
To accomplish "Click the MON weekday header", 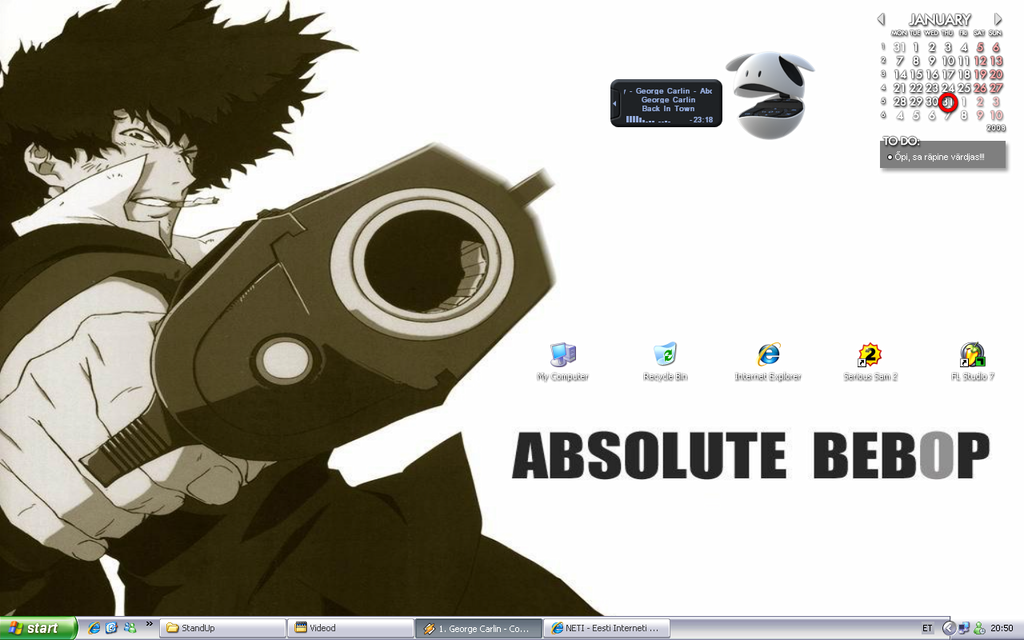I will (899, 33).
